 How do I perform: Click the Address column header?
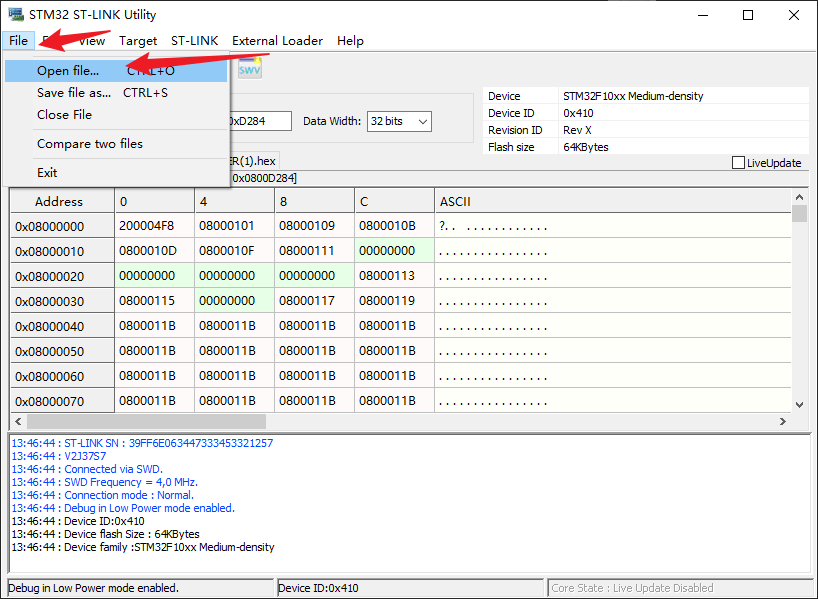click(x=62, y=201)
